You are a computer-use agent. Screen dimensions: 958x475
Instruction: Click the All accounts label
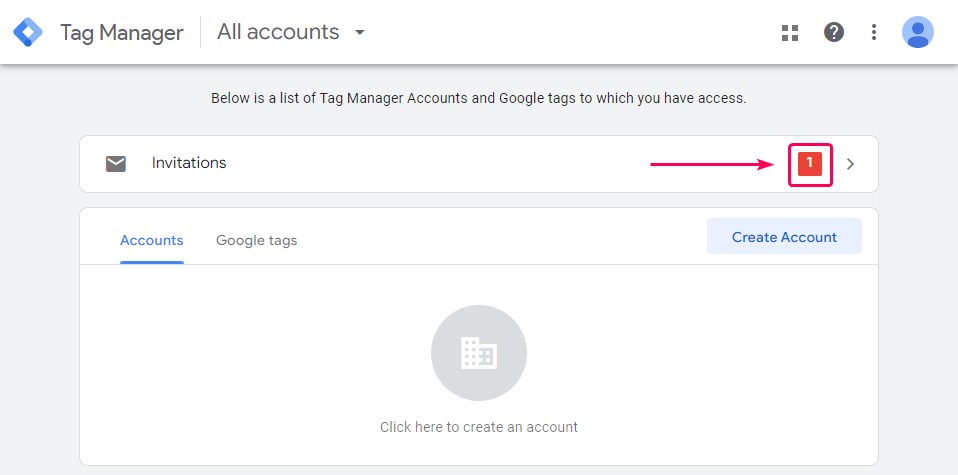click(x=278, y=32)
